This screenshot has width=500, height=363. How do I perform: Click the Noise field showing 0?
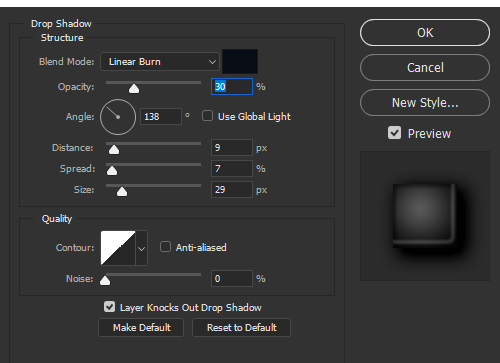point(232,279)
